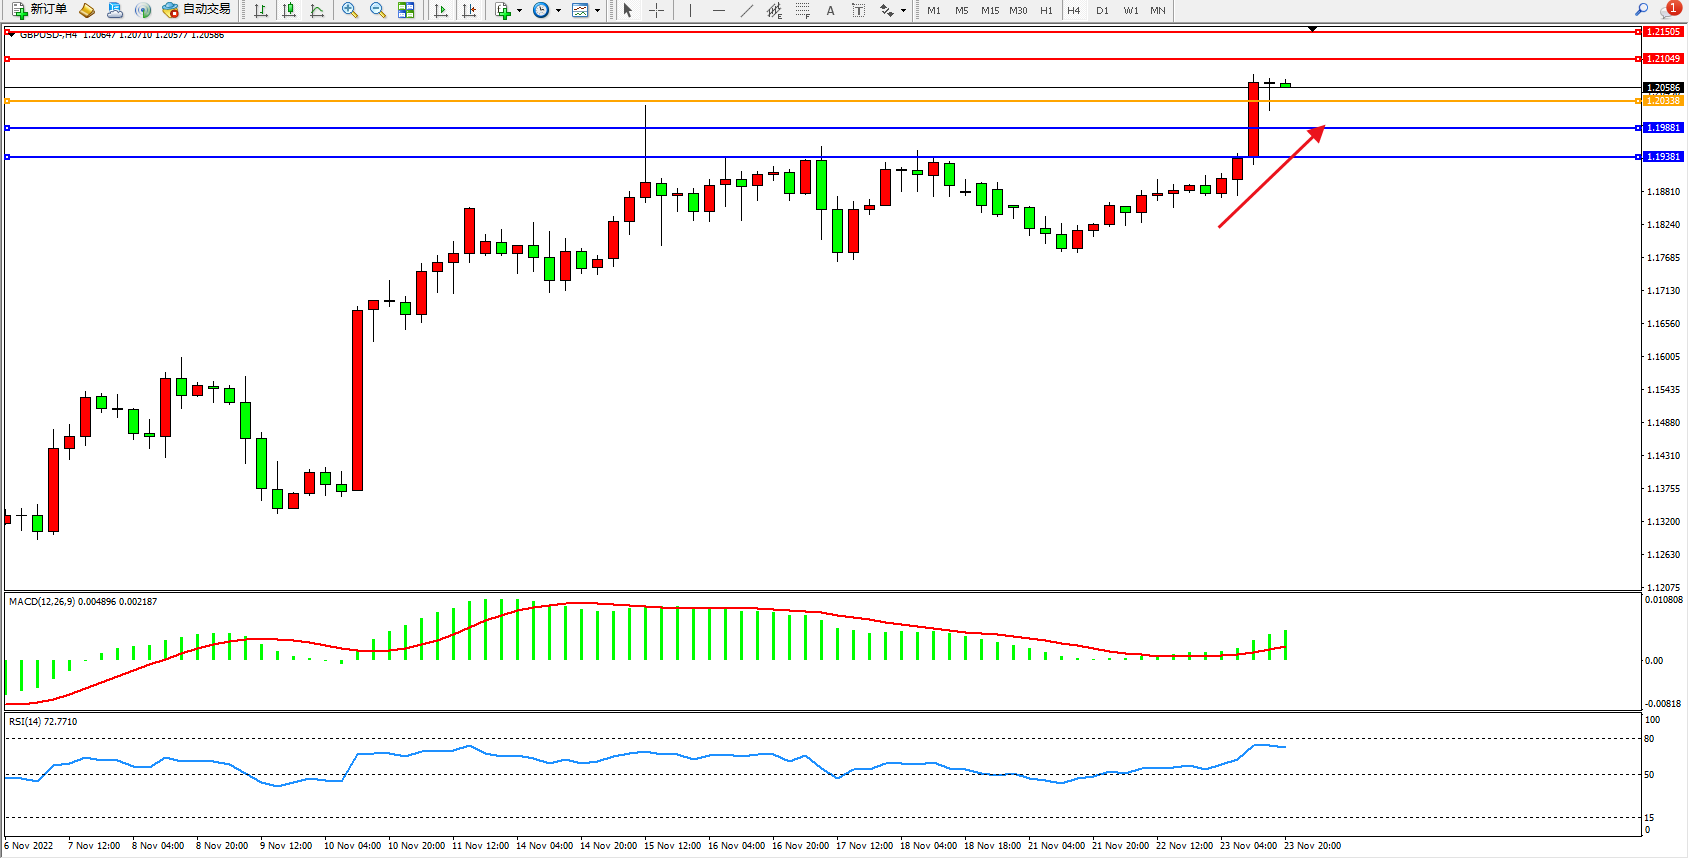1689x859 pixels.
Task: Toggle chart shift from right edge
Action: (x=469, y=10)
